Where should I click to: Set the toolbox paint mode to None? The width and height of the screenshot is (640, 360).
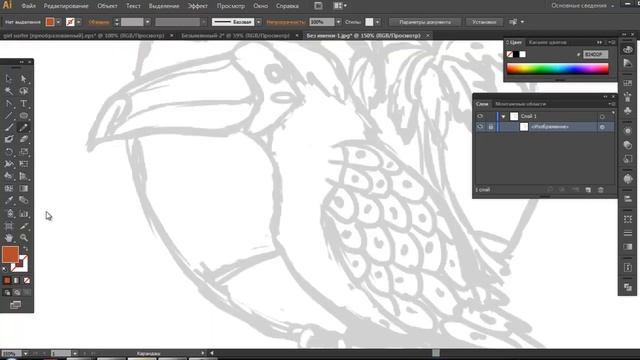pos(27,280)
